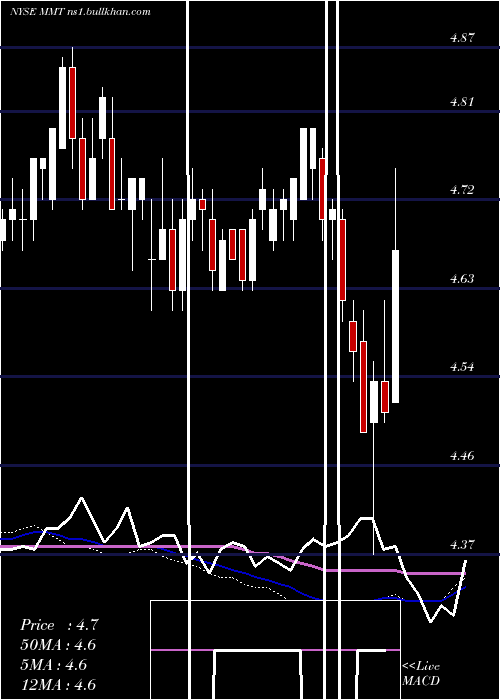
Task: Select the 4.72 price axis label
Action: coord(462,190)
